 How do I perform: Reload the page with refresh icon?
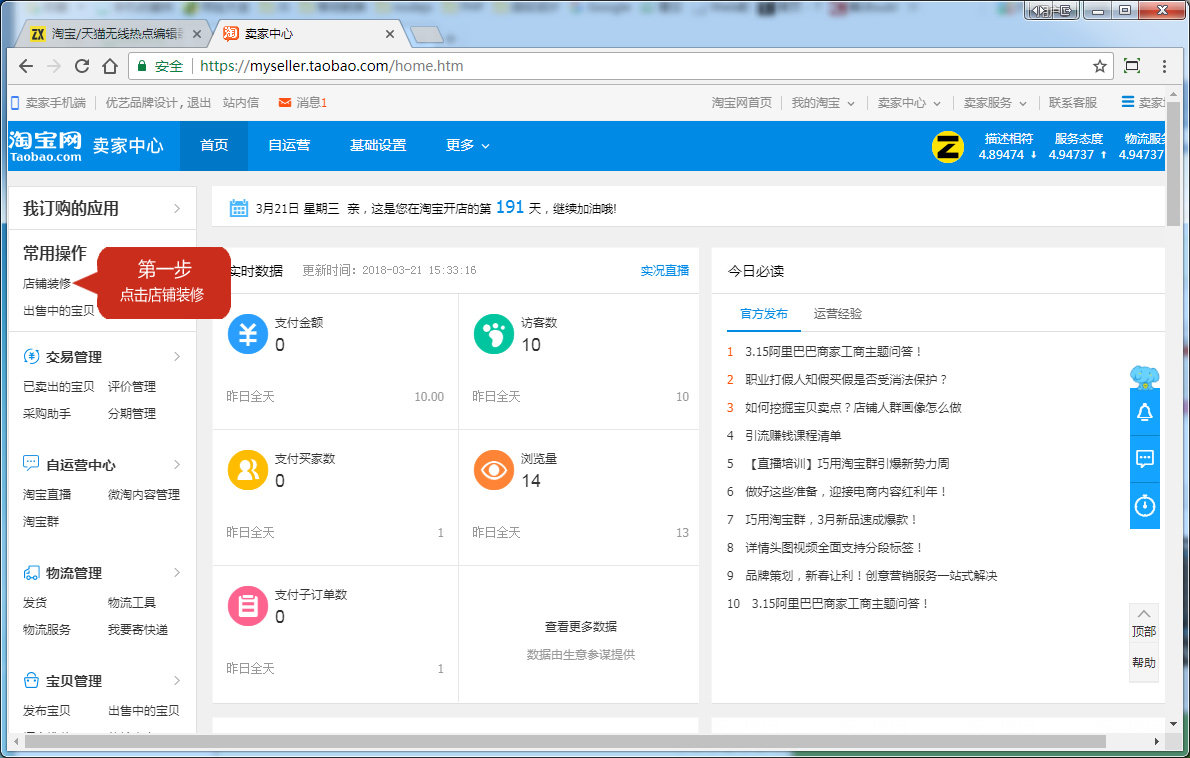[x=82, y=66]
